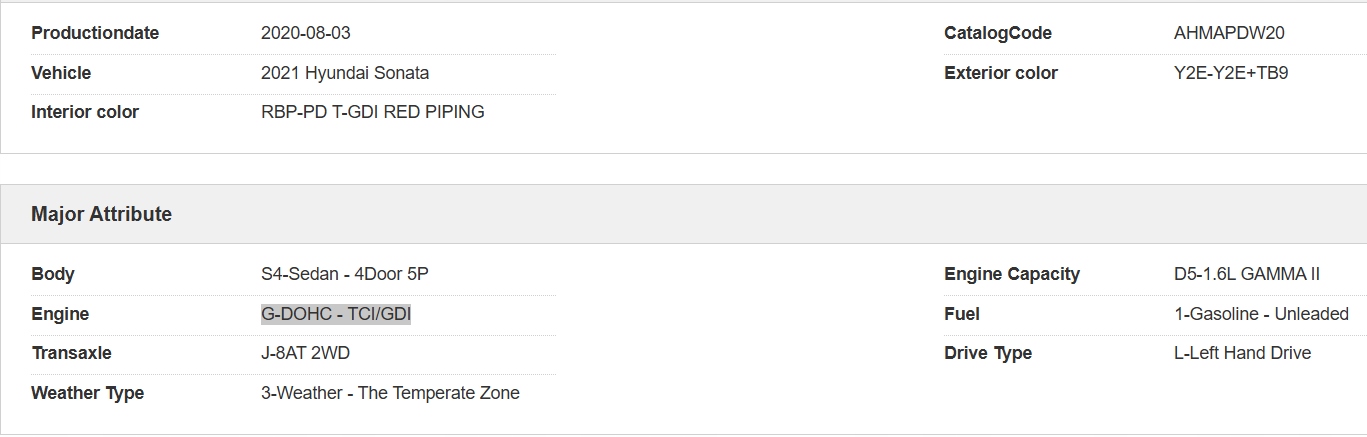This screenshot has height=437, width=1367.
Task: Click the production date value 2020-08-03
Action: click(x=305, y=33)
